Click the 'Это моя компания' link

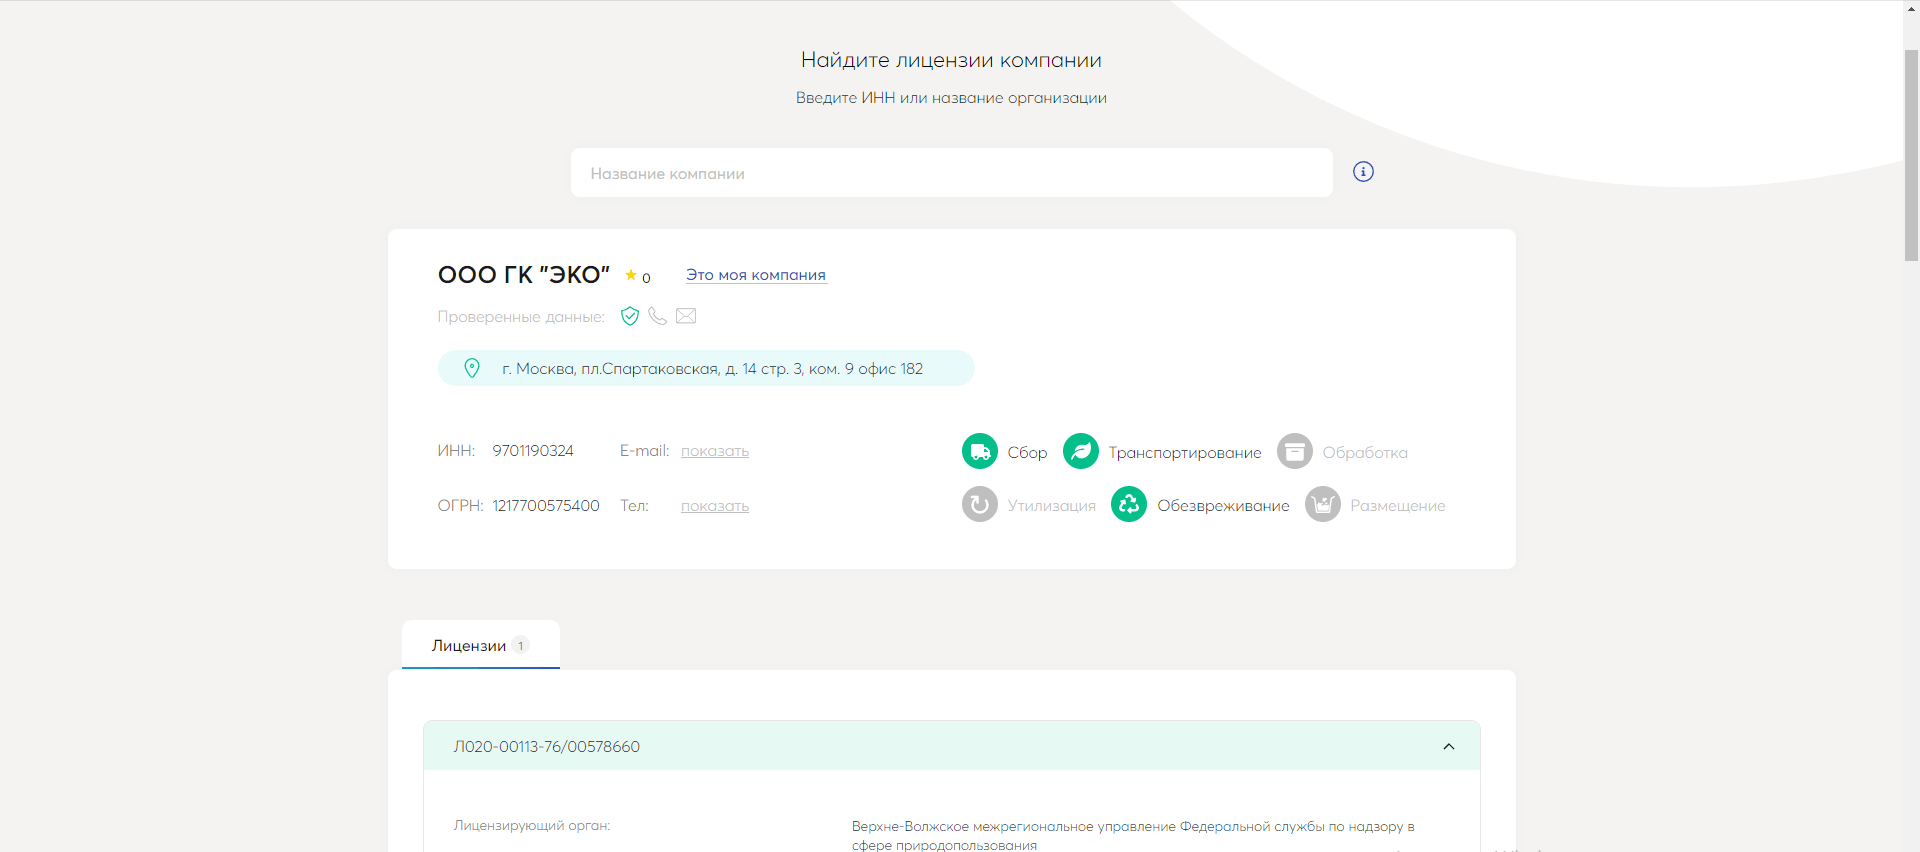pyautogui.click(x=756, y=275)
